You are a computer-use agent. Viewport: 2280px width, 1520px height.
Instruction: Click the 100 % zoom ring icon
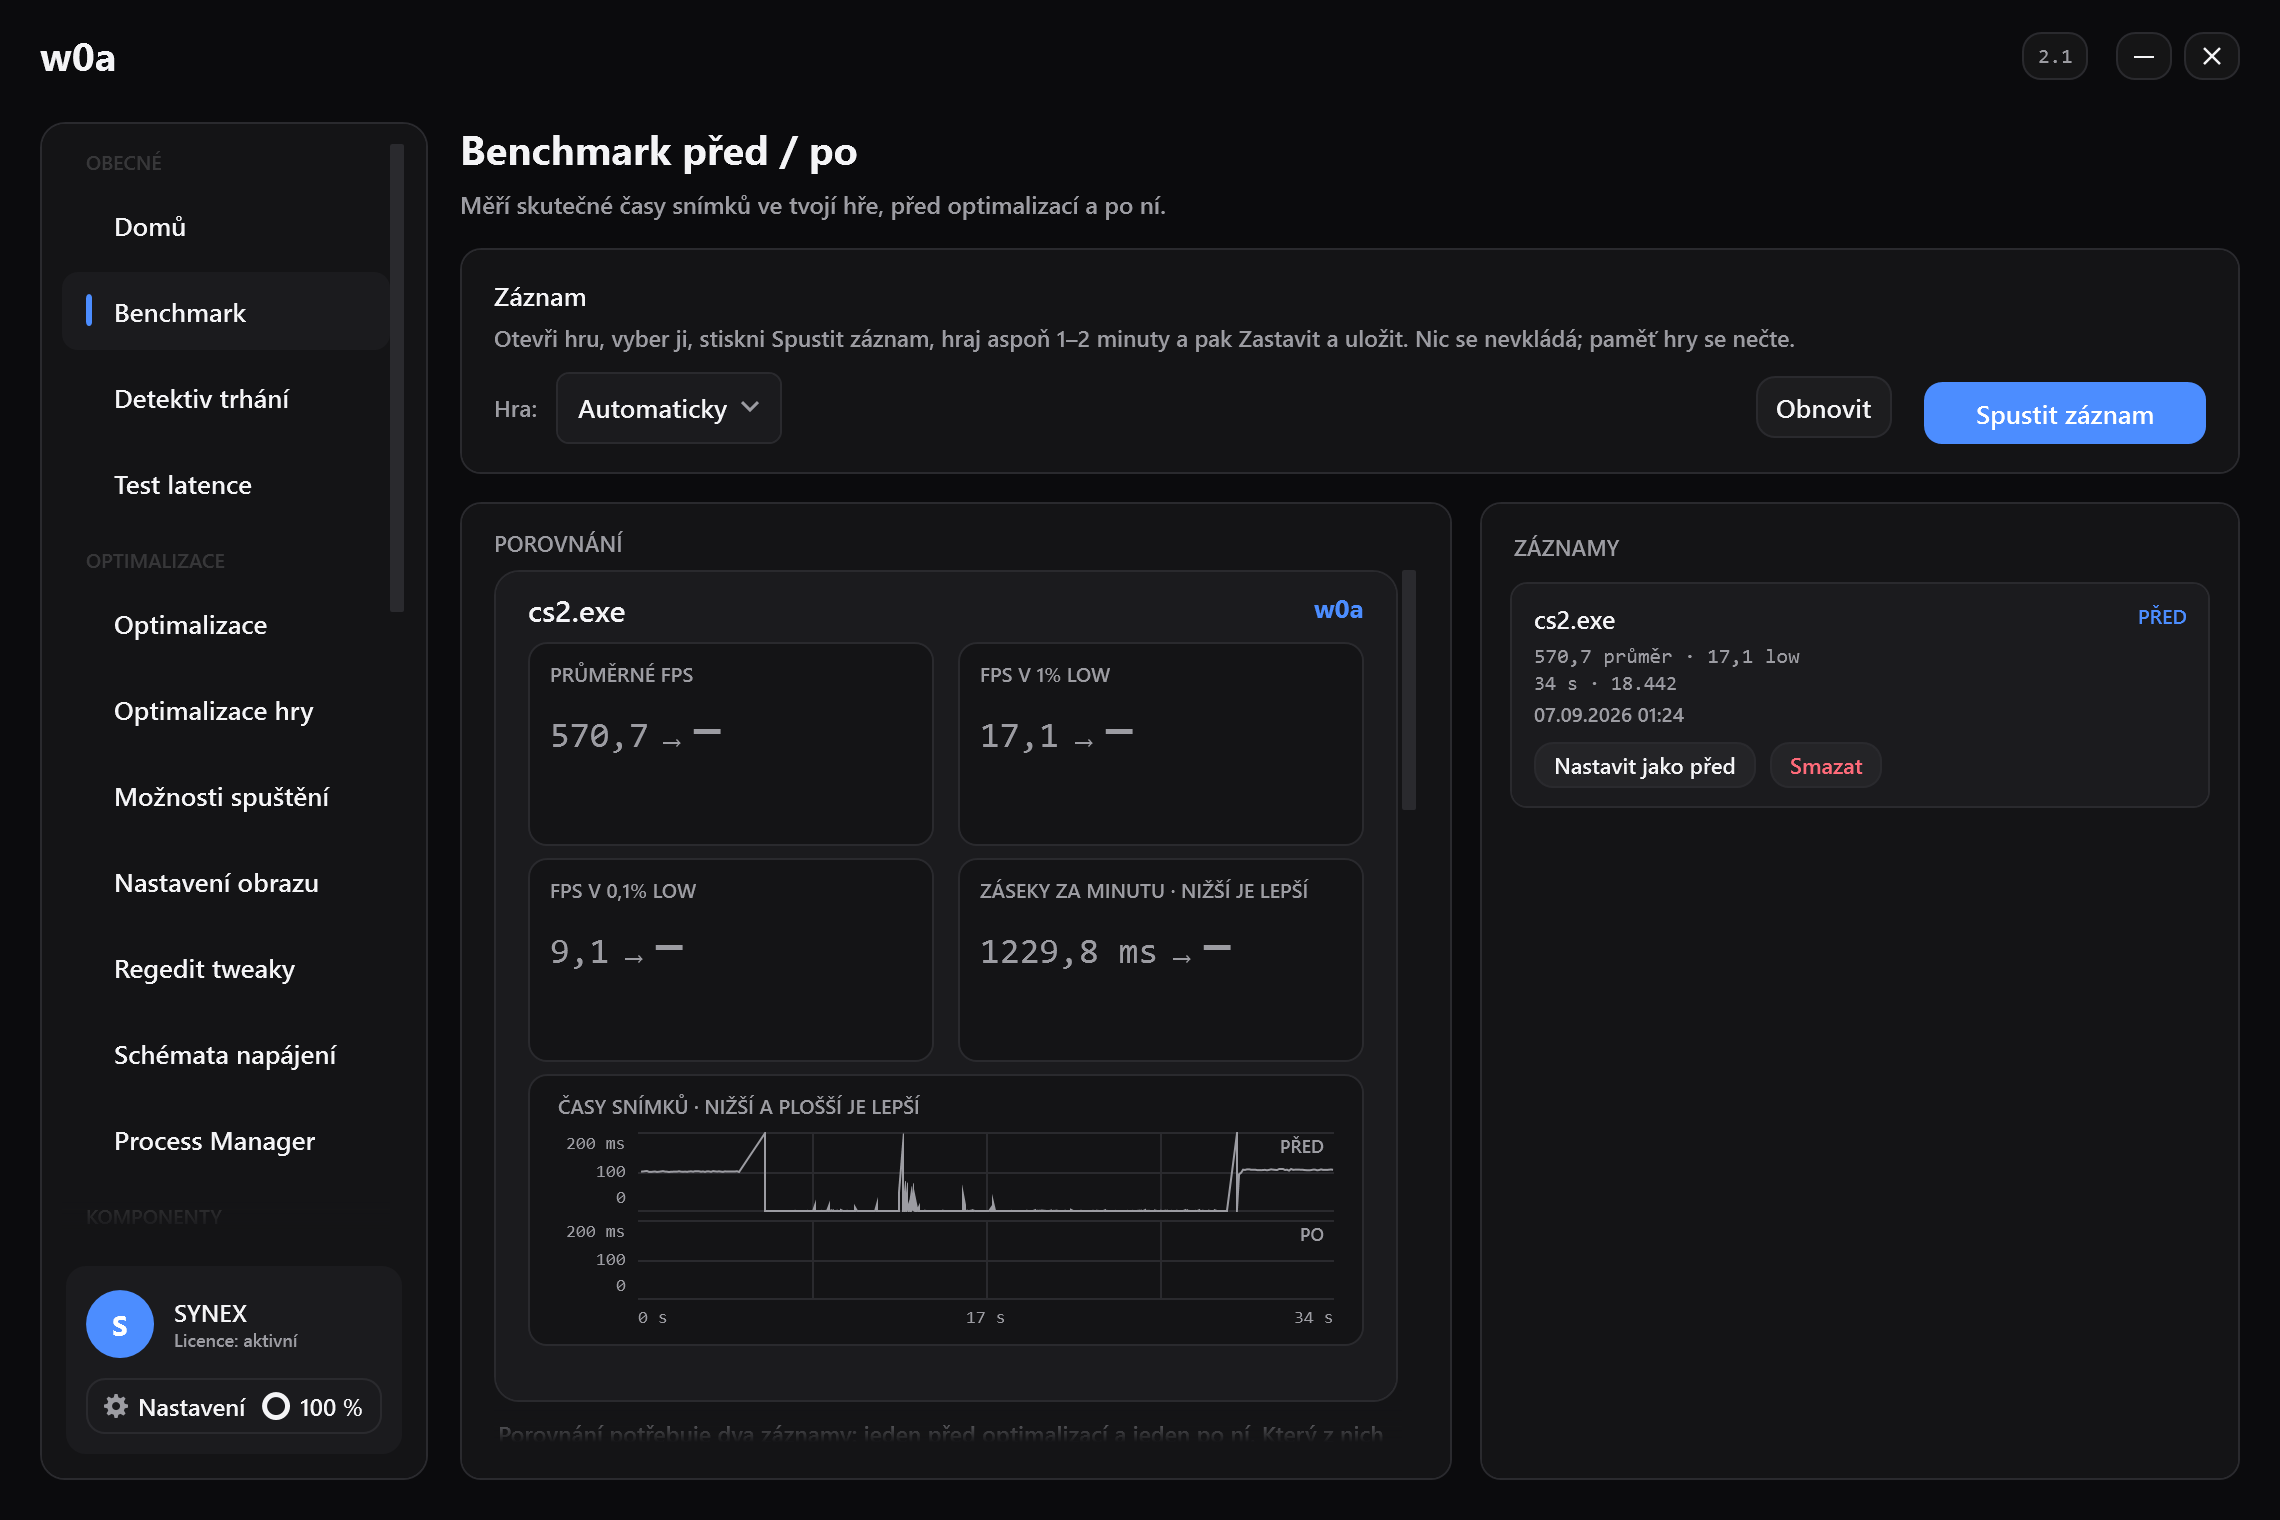[276, 1406]
